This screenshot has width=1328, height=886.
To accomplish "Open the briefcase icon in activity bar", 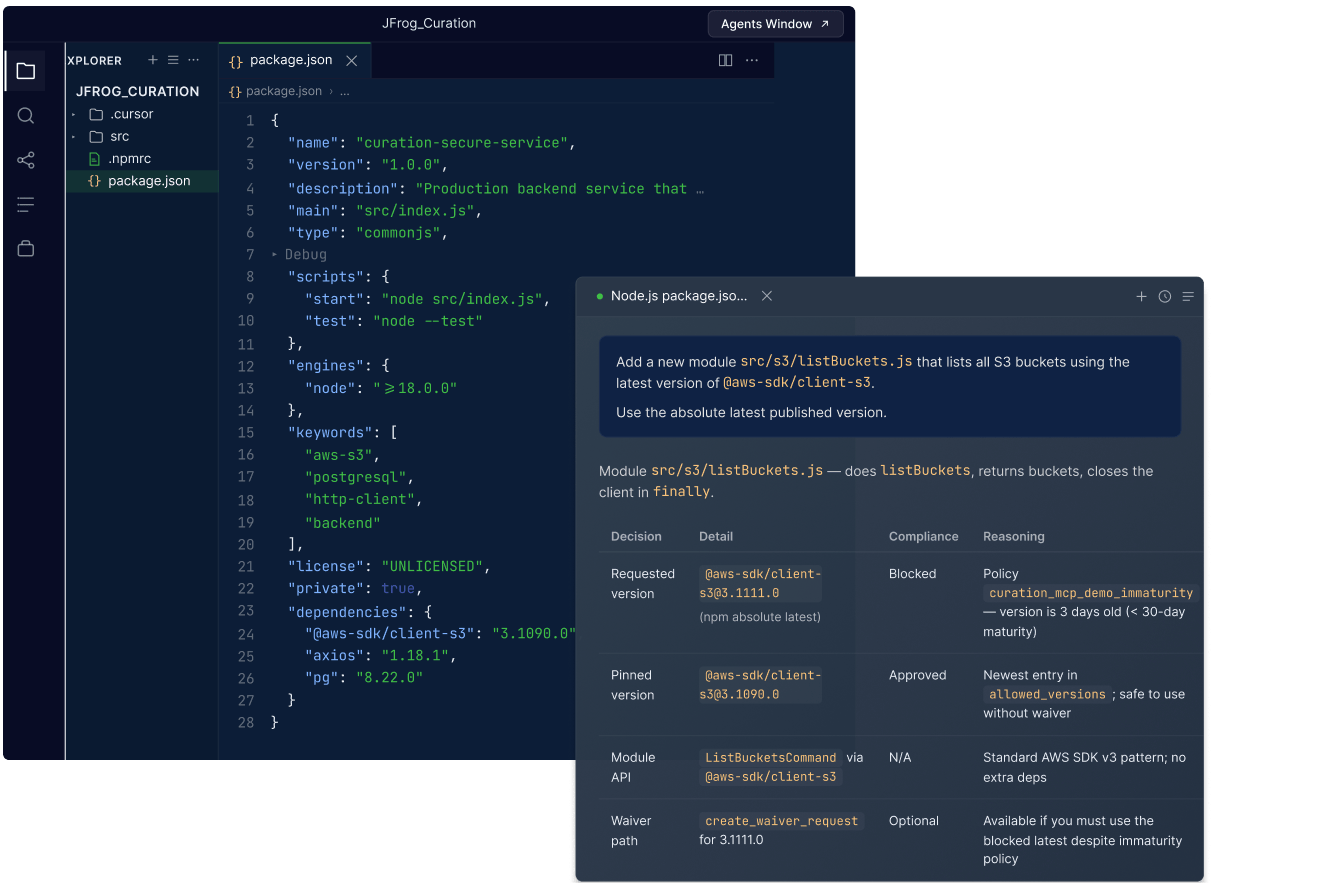I will [26, 249].
